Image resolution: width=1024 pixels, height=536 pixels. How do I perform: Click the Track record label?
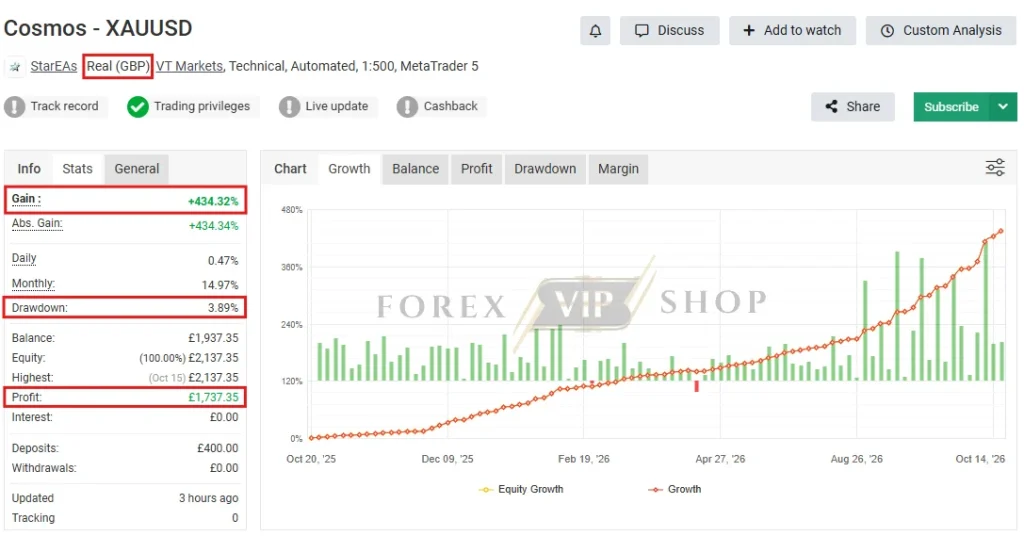click(64, 106)
